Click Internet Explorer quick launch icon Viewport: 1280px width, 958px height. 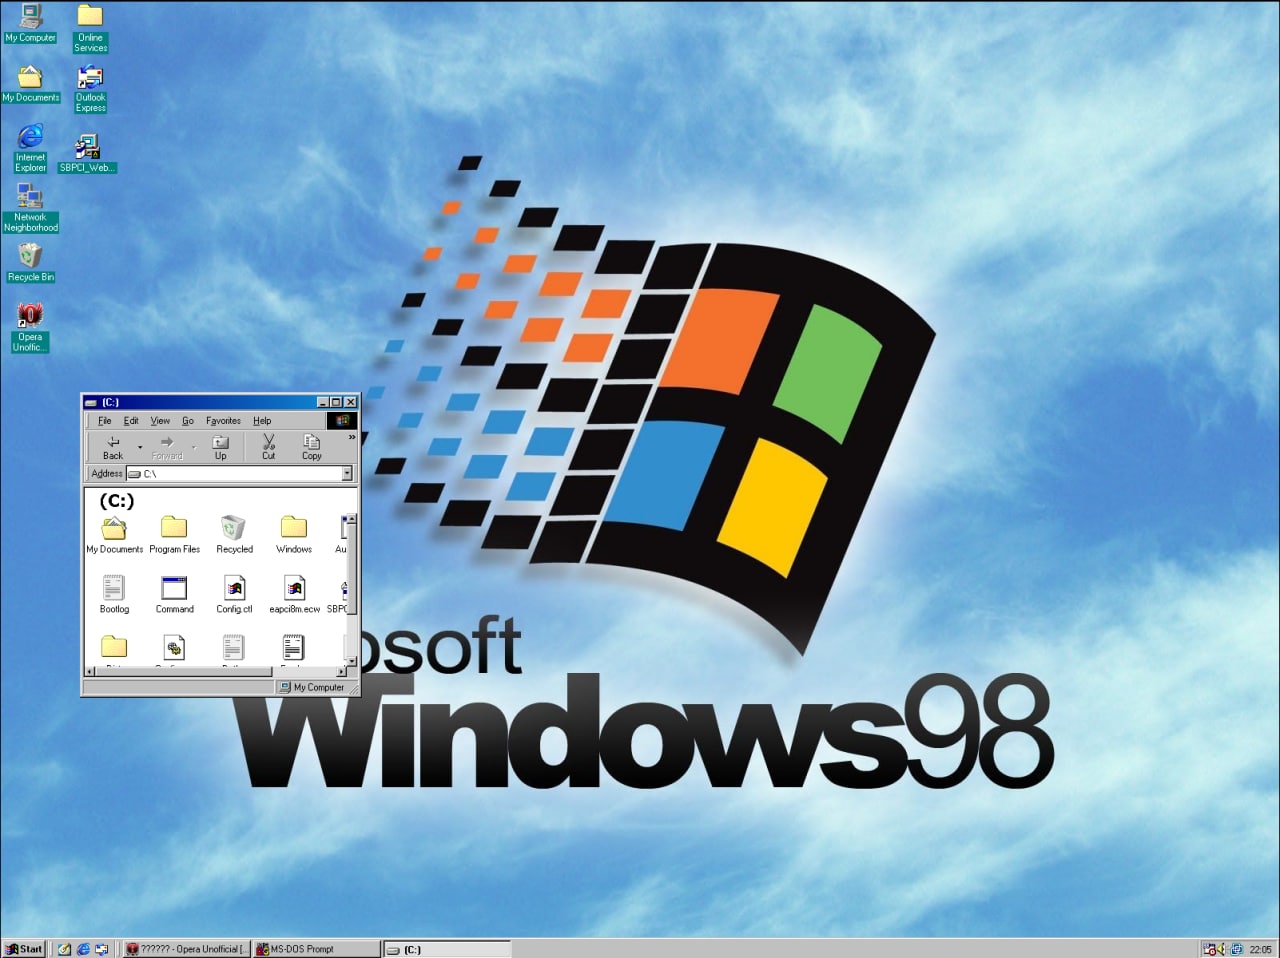point(83,949)
